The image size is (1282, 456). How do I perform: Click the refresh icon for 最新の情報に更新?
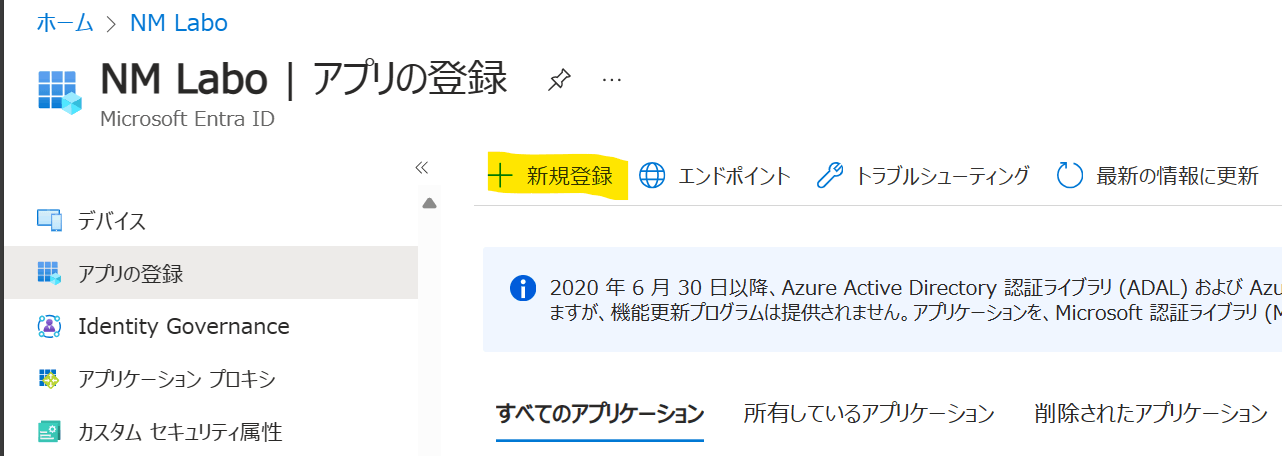click(x=1071, y=176)
